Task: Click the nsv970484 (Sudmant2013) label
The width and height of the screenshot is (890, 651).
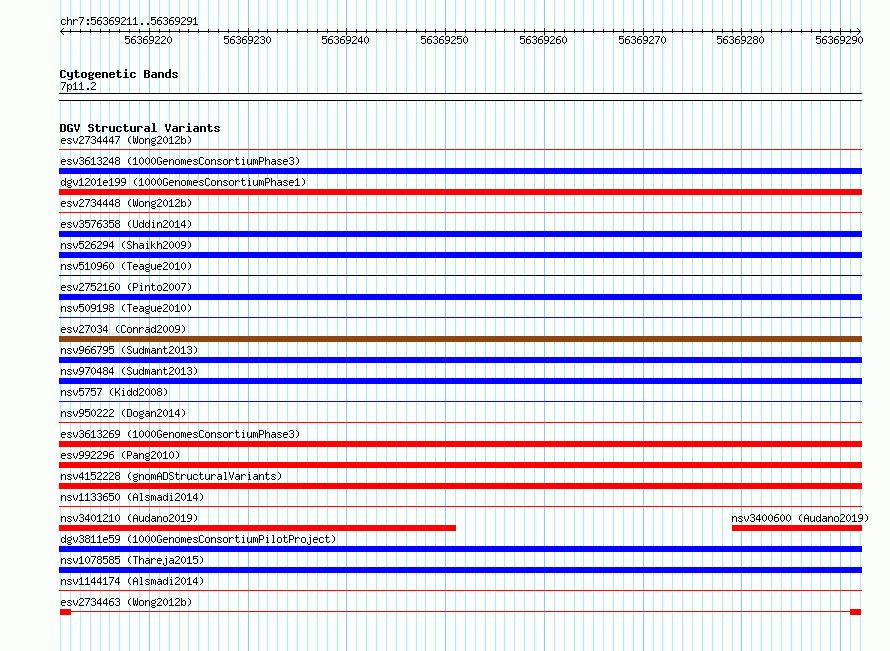Action: coord(129,371)
